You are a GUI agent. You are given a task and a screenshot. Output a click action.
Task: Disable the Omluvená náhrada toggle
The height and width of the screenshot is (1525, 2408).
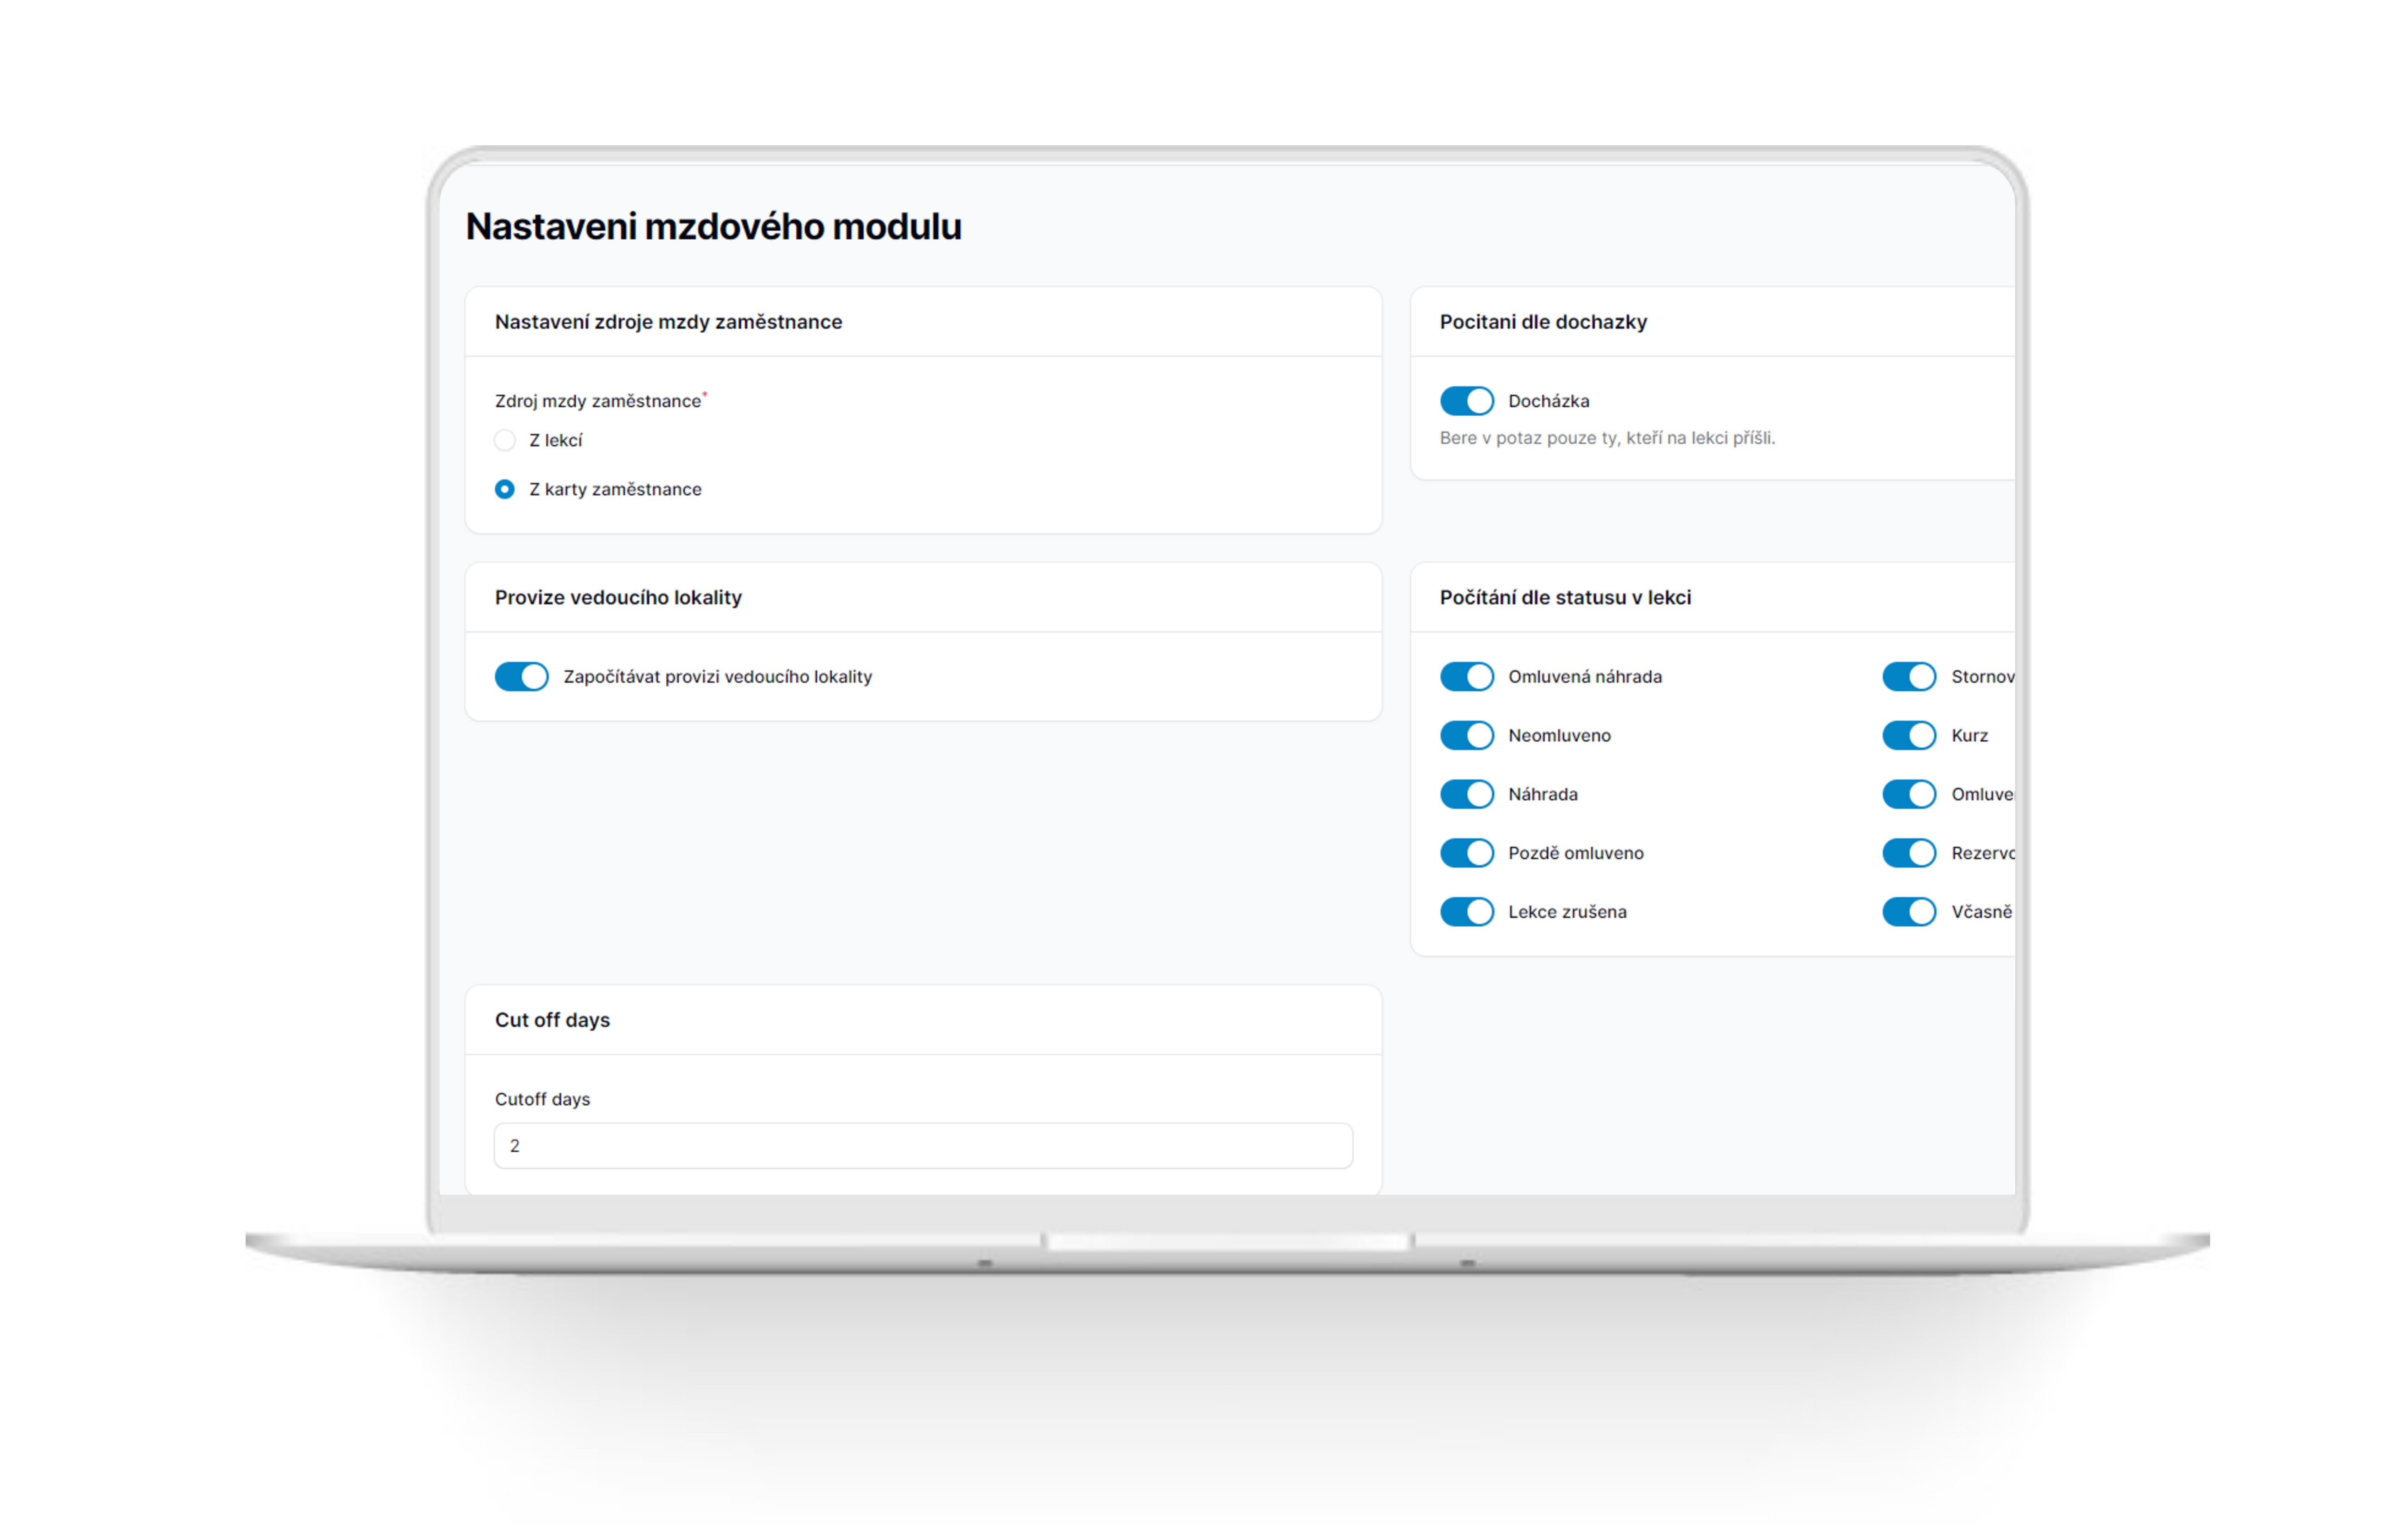click(1466, 677)
